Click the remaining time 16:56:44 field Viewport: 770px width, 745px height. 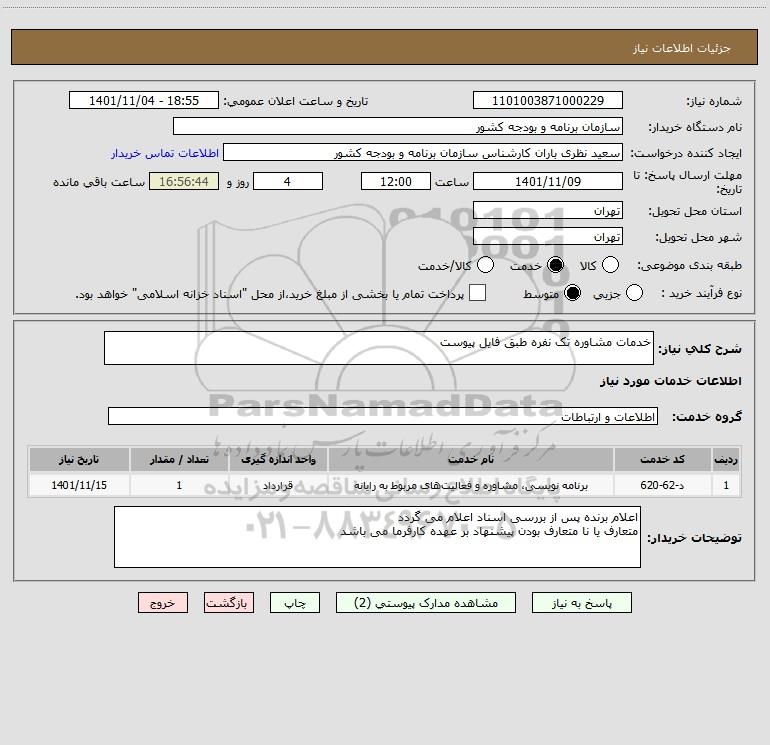184,181
